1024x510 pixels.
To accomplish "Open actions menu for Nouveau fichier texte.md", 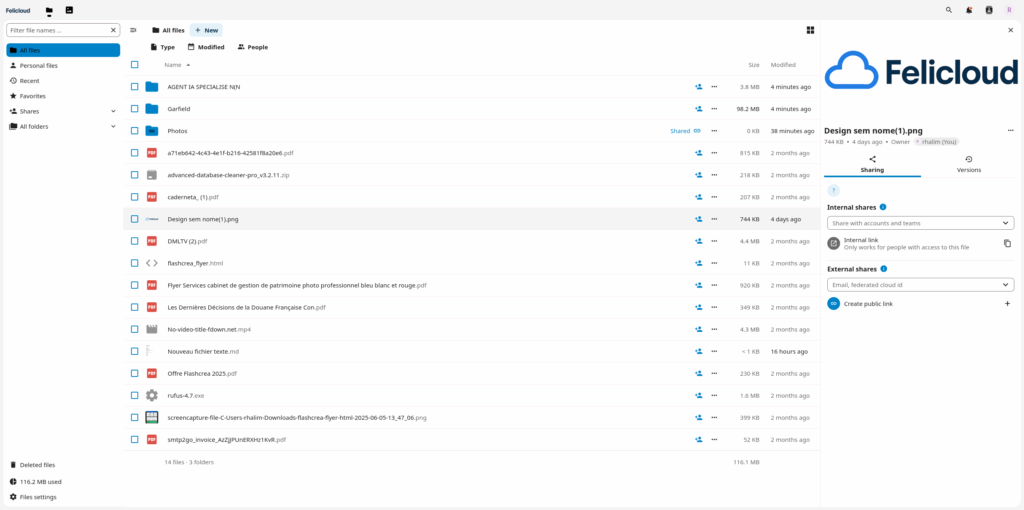I will [x=714, y=351].
